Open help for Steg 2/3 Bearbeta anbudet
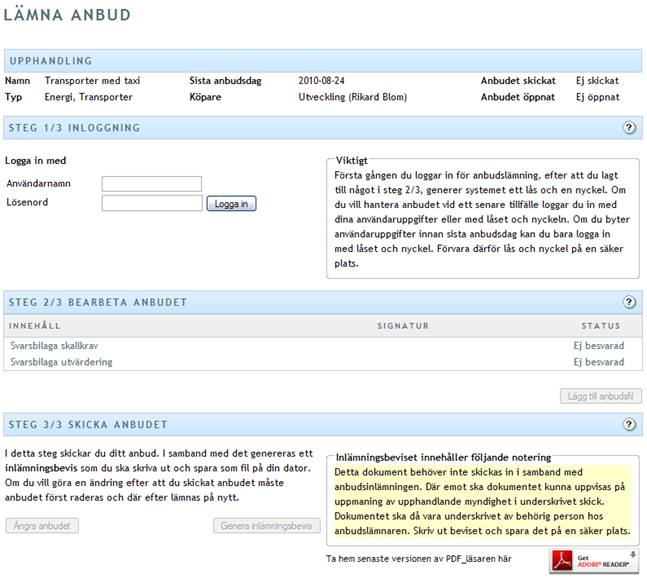The height and width of the screenshot is (579, 647). [x=629, y=302]
